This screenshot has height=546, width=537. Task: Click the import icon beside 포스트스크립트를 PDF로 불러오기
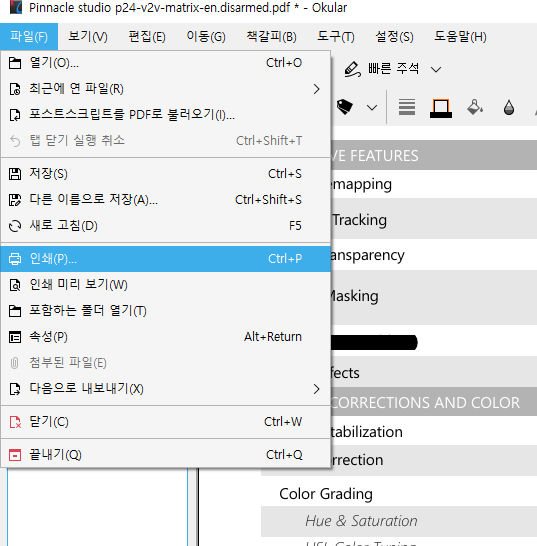[15, 115]
